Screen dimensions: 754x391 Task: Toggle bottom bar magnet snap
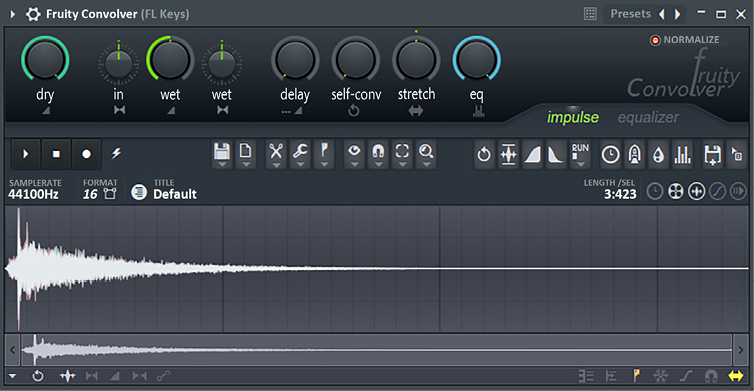coord(711,376)
